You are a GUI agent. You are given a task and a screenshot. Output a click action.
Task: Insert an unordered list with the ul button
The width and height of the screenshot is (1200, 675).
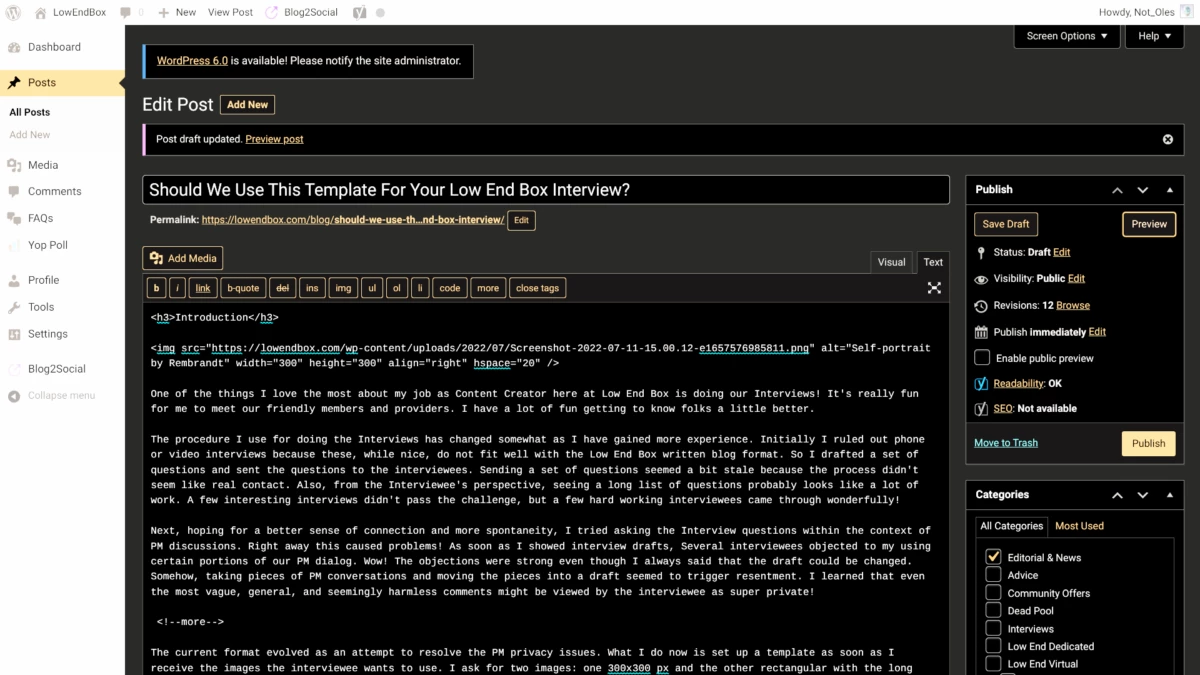(371, 287)
